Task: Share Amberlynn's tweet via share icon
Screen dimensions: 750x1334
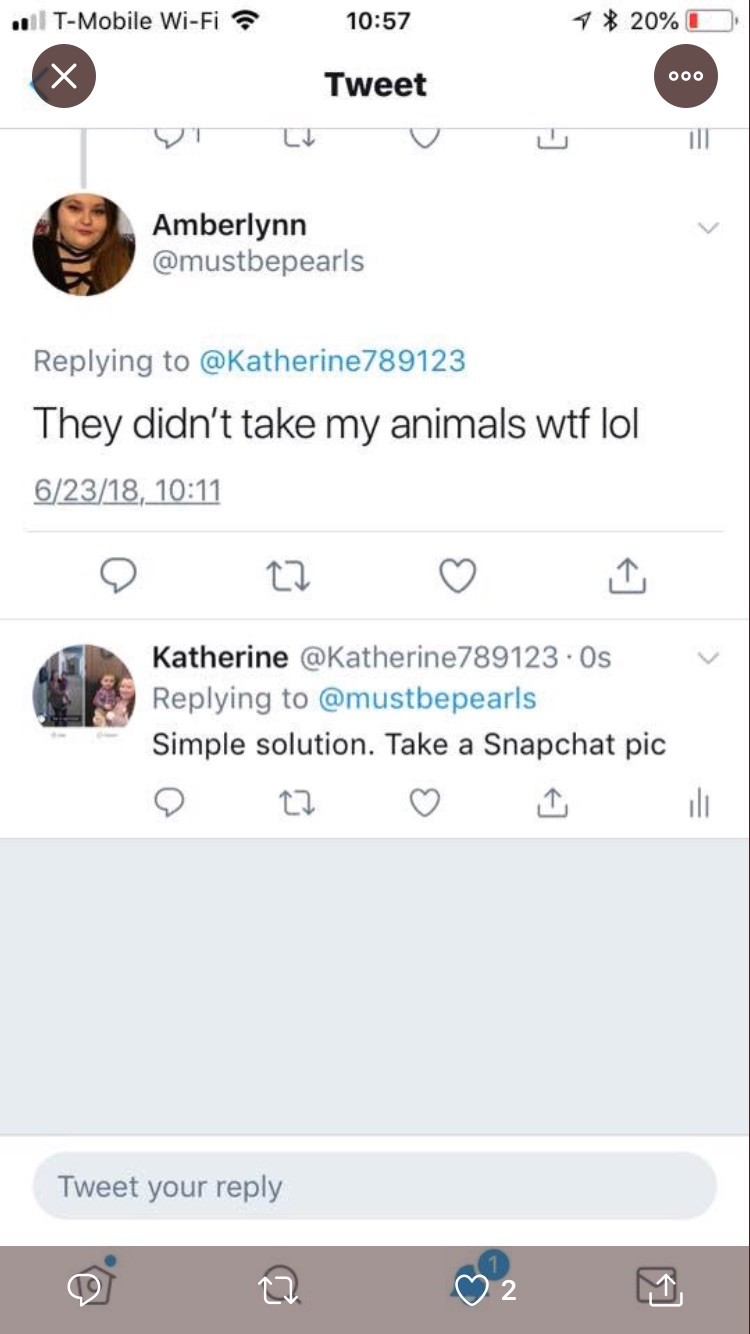Action: [627, 575]
